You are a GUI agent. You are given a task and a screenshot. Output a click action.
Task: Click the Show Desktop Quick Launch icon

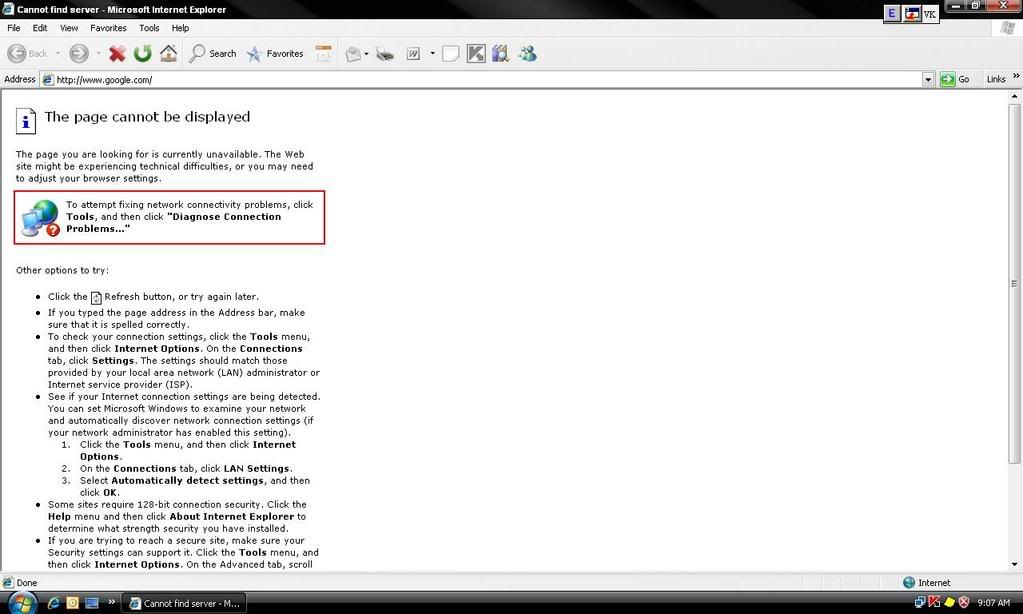pyautogui.click(x=92, y=603)
